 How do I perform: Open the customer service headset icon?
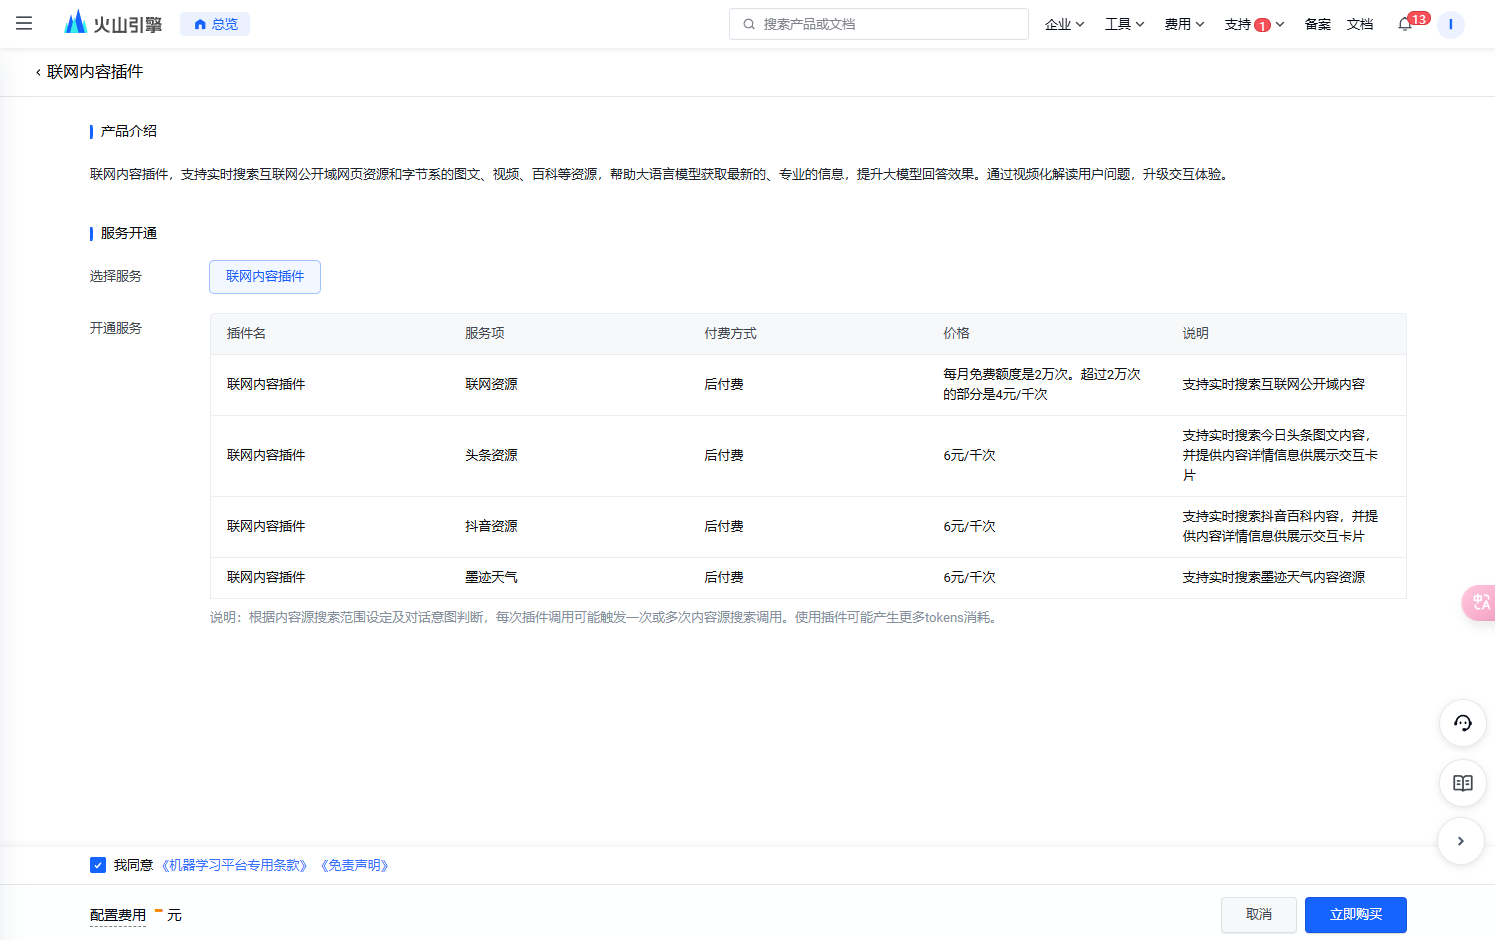1462,723
